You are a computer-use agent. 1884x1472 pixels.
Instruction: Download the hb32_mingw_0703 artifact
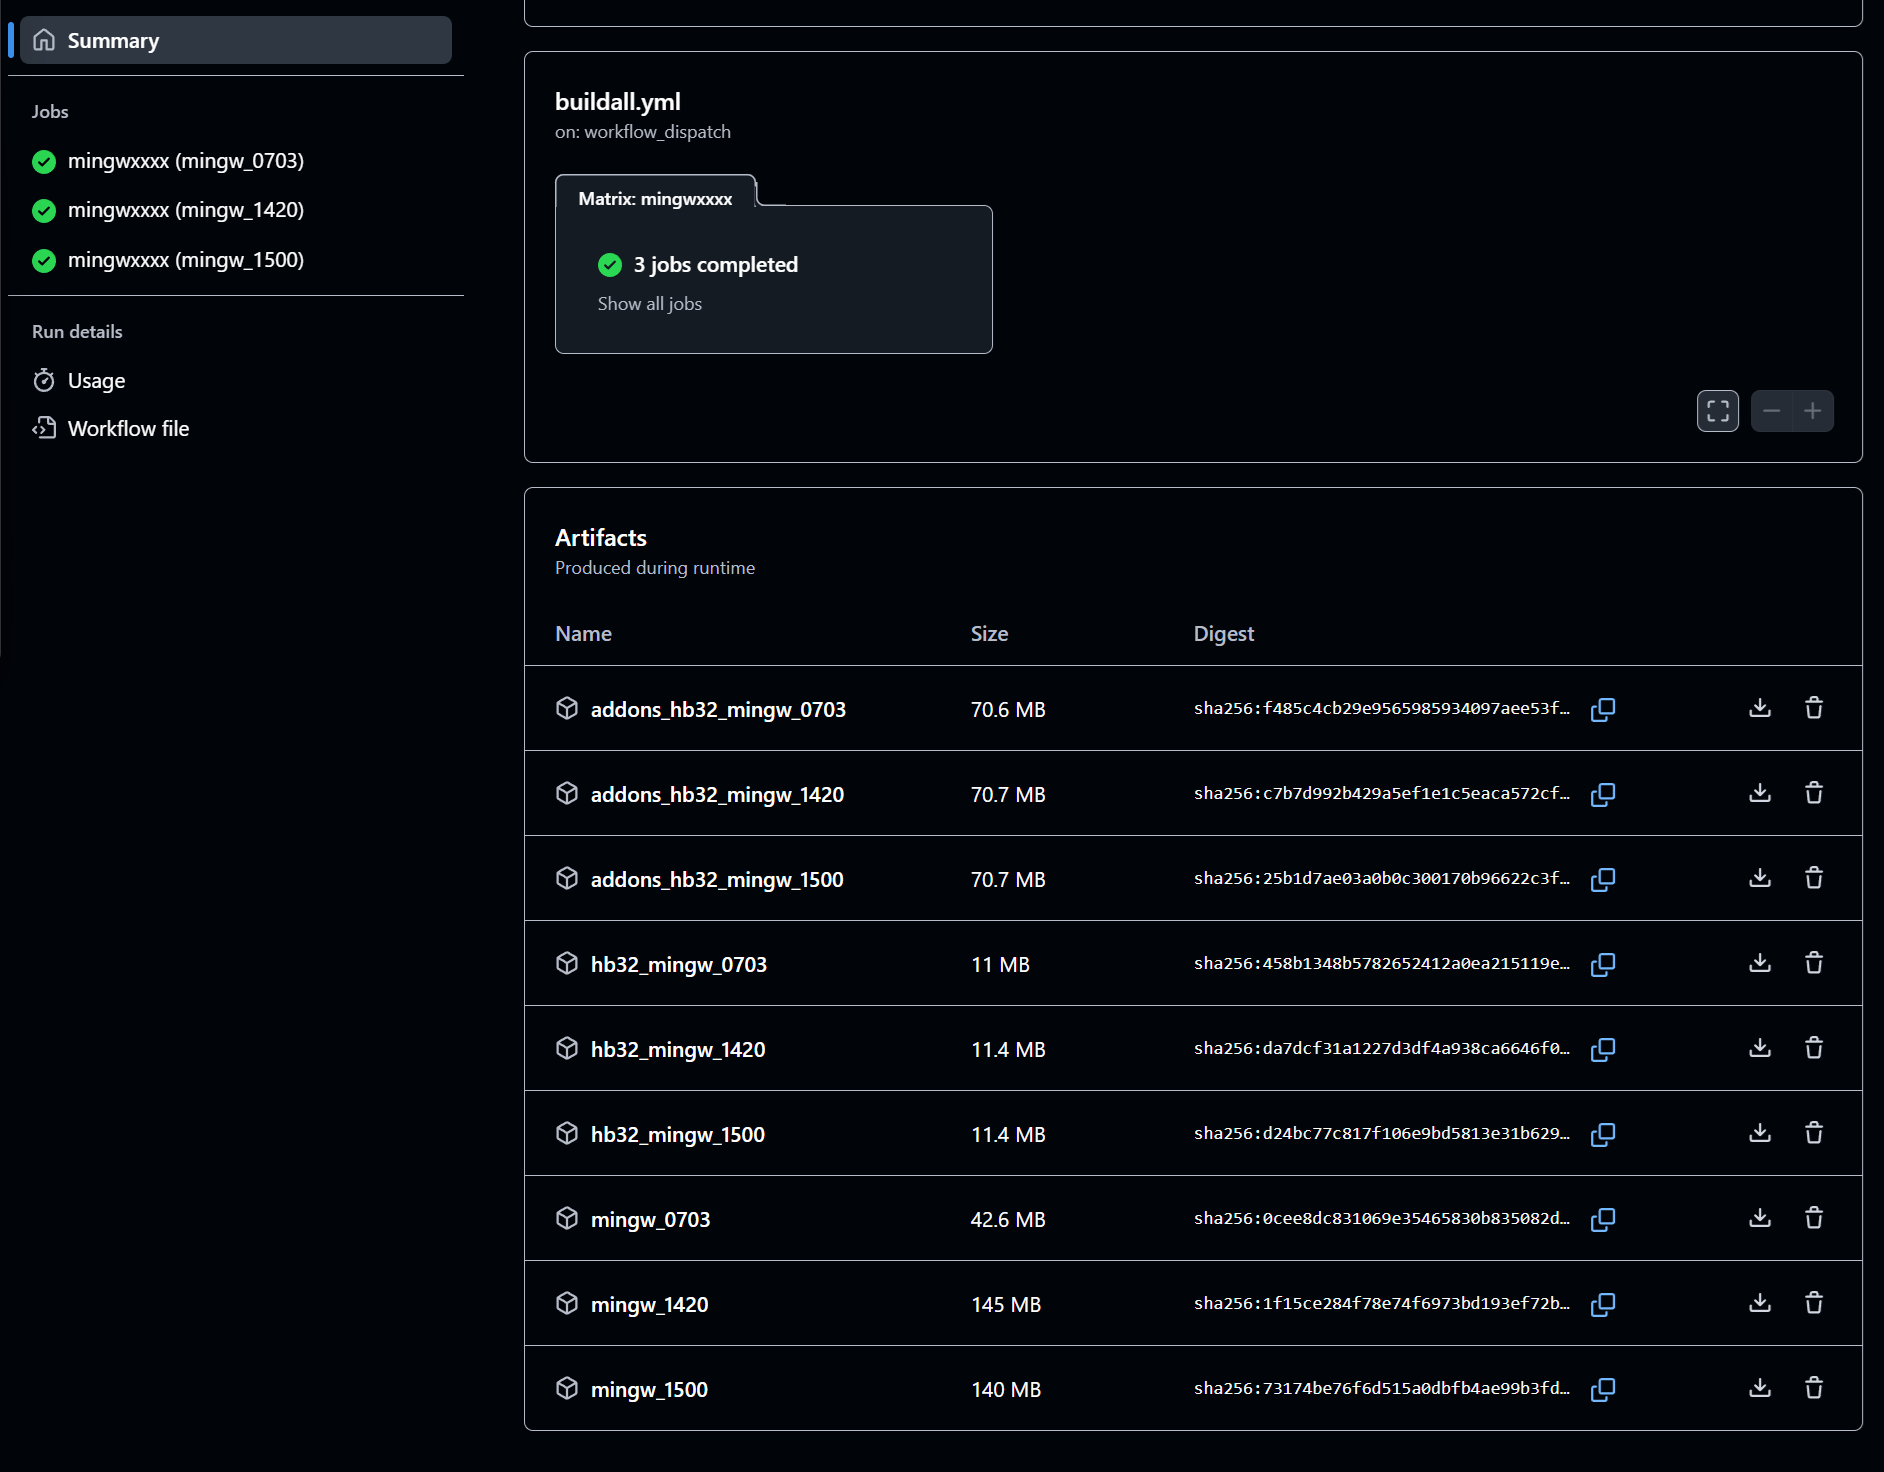[x=1760, y=963]
